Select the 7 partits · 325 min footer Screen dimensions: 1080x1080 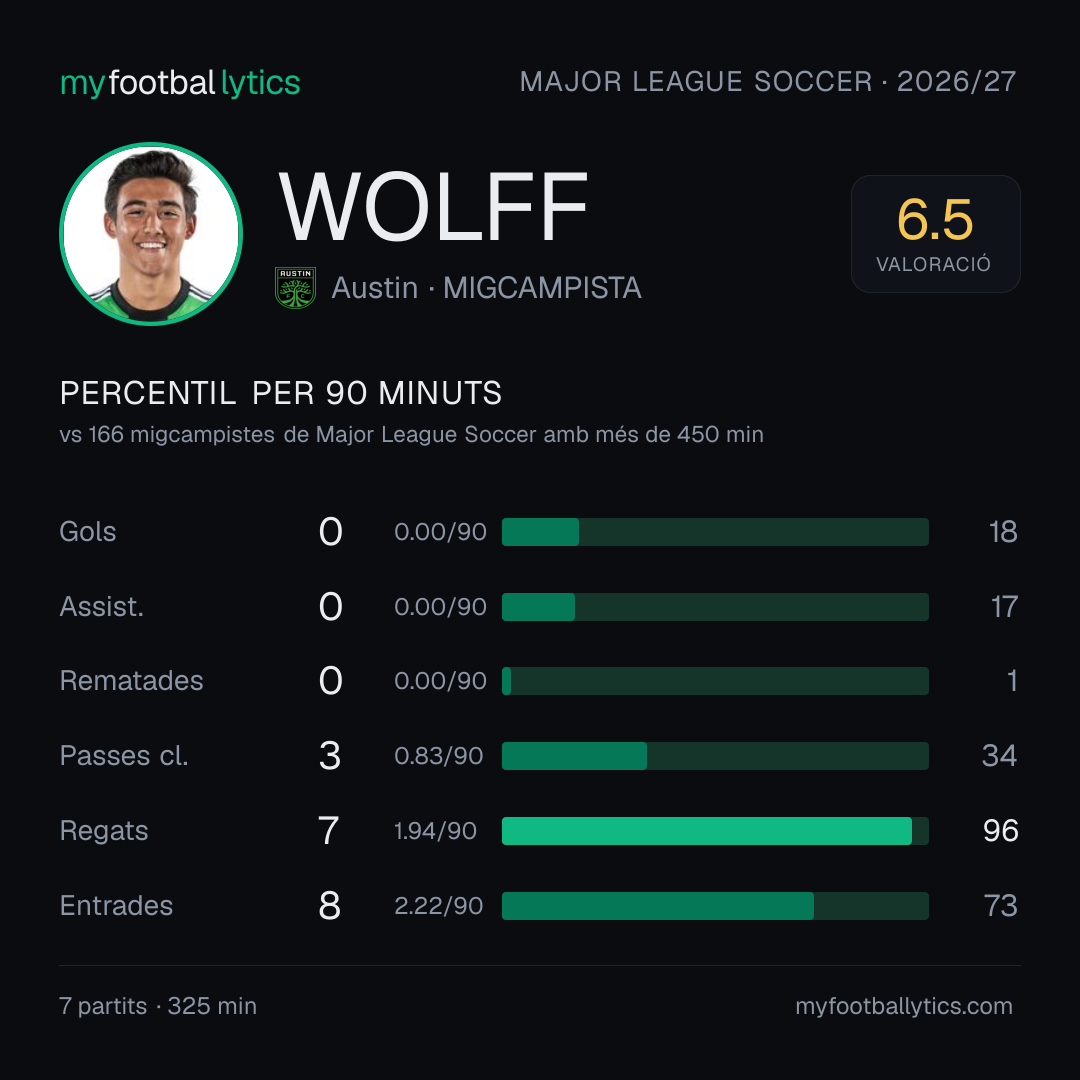158,1006
